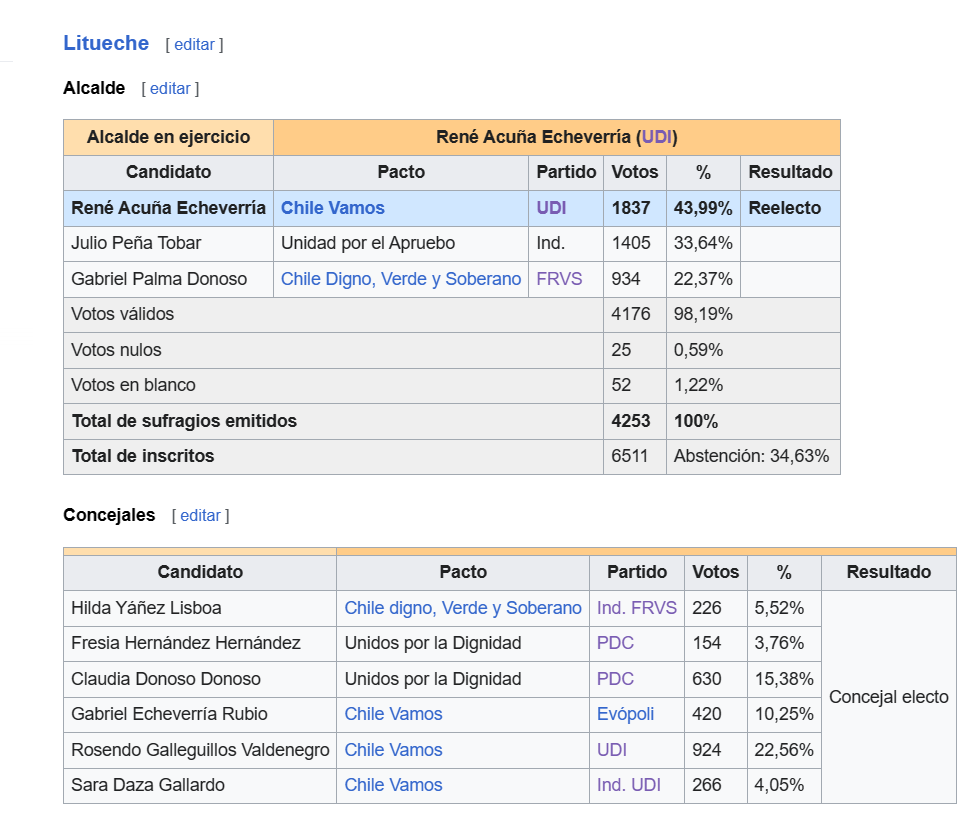Open PDC link in Claudia Donoso row
The width and height of the screenshot is (980, 835).
click(x=616, y=679)
